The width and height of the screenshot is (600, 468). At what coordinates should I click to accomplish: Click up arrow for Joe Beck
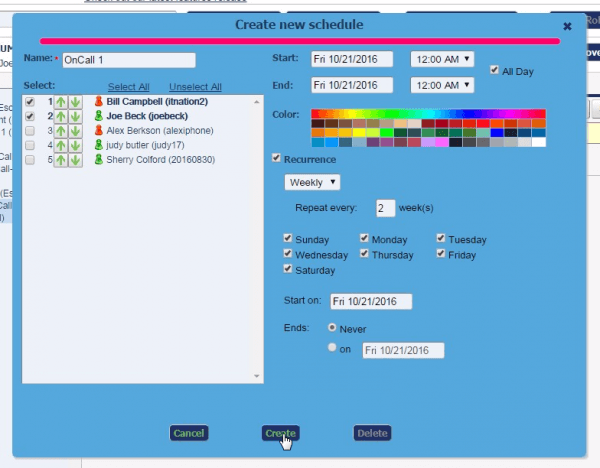[60, 116]
